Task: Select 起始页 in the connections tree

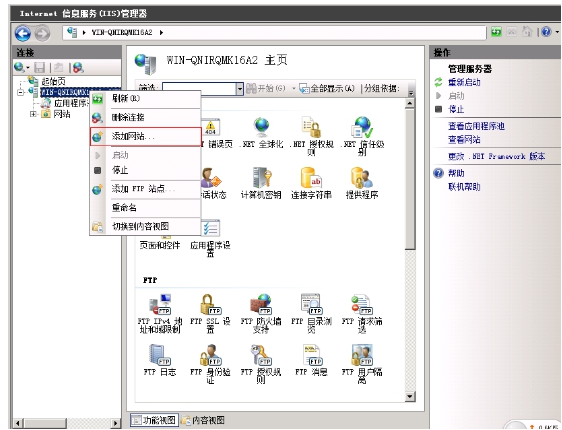Action: pos(53,81)
